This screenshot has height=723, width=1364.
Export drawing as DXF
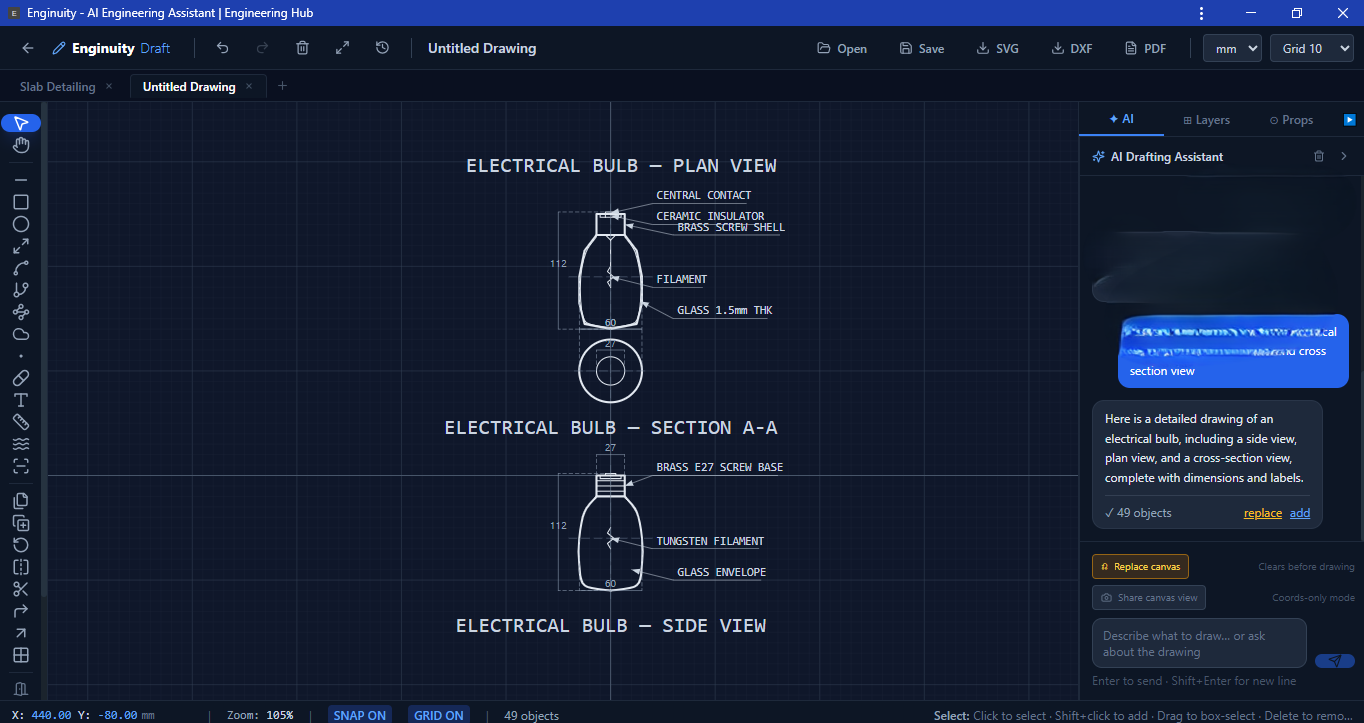coord(1072,48)
